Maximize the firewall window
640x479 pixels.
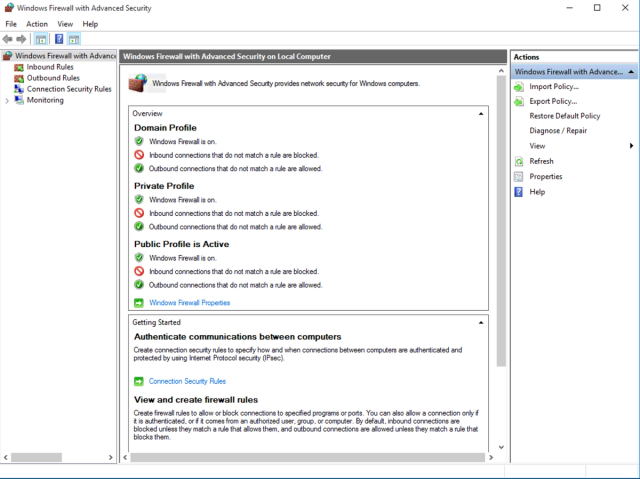click(x=597, y=8)
